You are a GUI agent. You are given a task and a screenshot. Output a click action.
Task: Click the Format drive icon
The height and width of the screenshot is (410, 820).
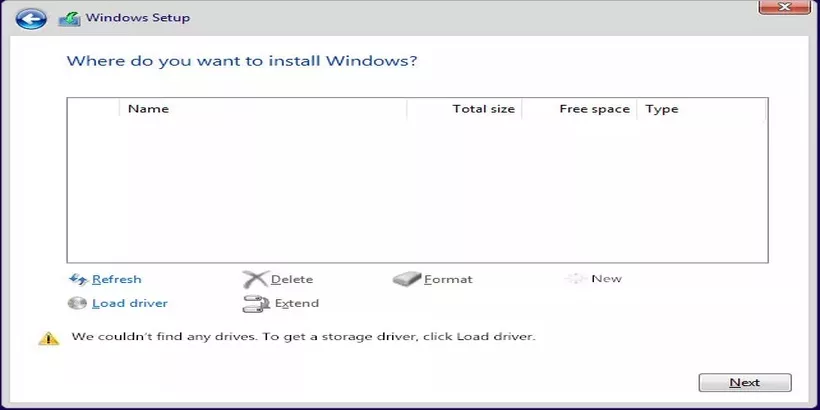click(x=407, y=279)
